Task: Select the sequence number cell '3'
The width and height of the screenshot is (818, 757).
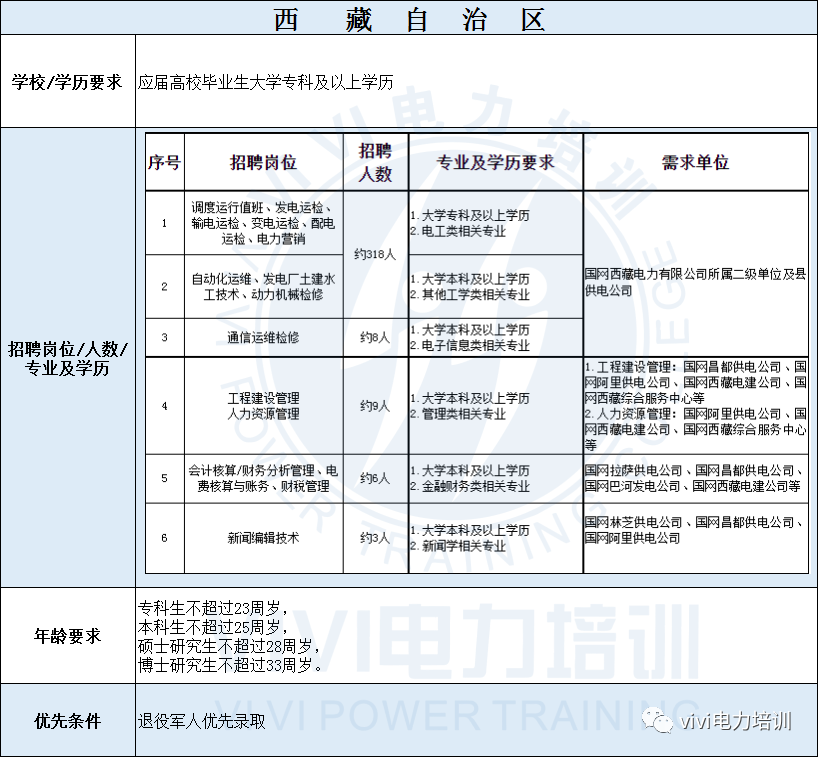Action: click(164, 338)
